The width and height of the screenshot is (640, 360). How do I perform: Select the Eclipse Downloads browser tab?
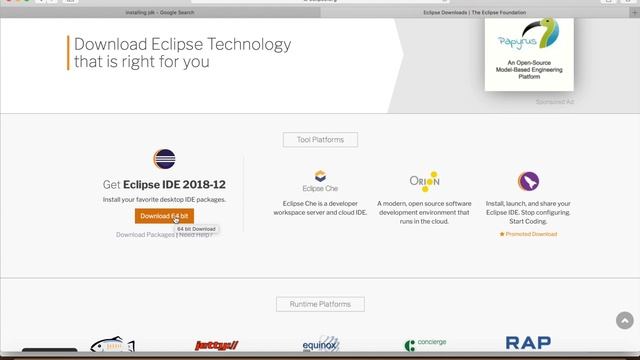click(x=474, y=13)
